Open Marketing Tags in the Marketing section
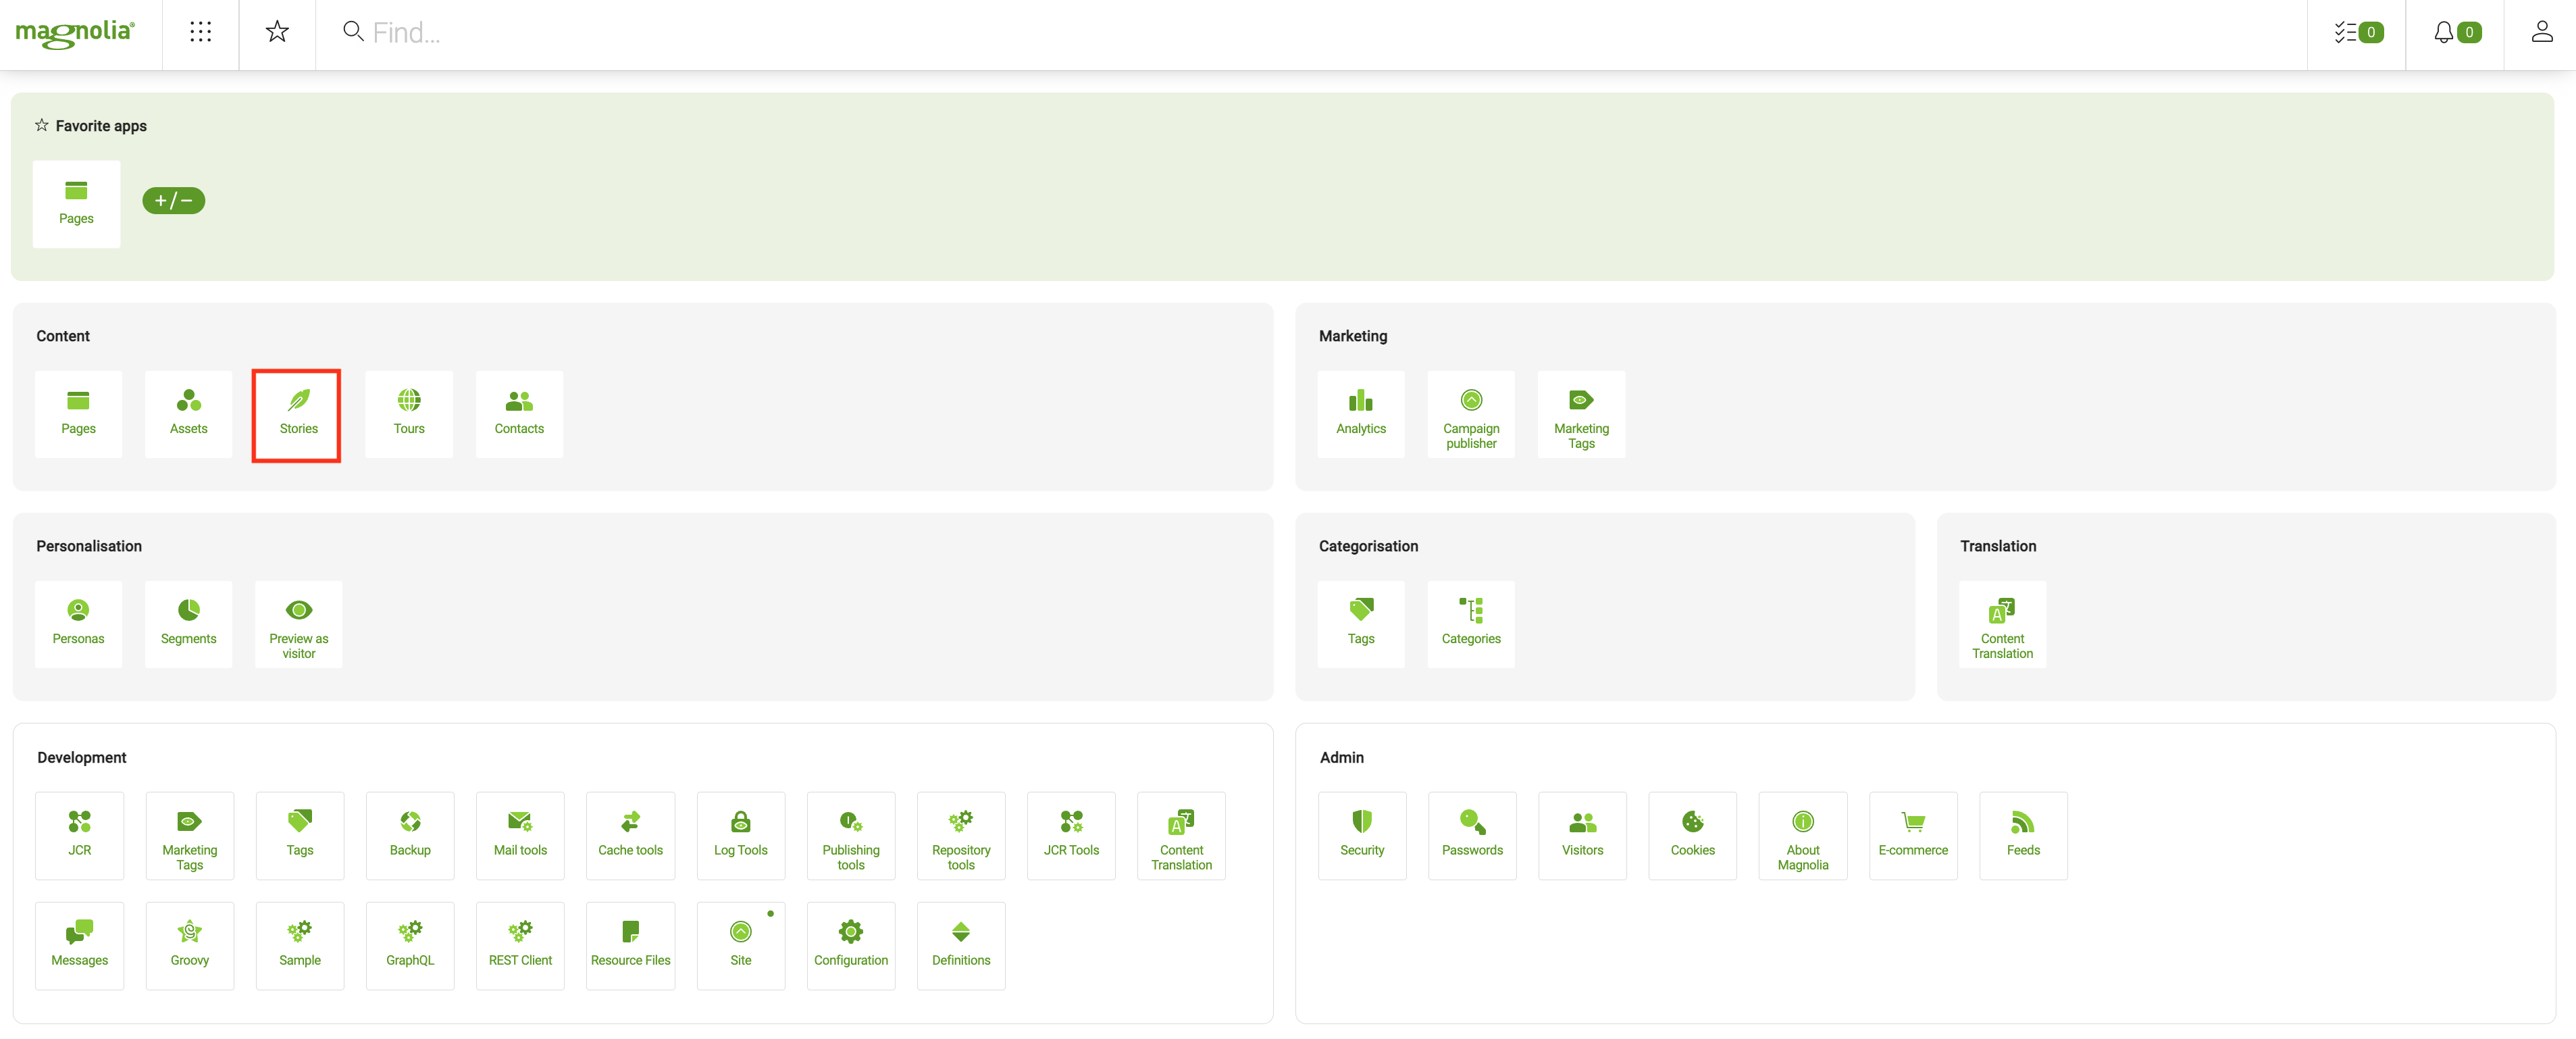 click(x=1581, y=414)
